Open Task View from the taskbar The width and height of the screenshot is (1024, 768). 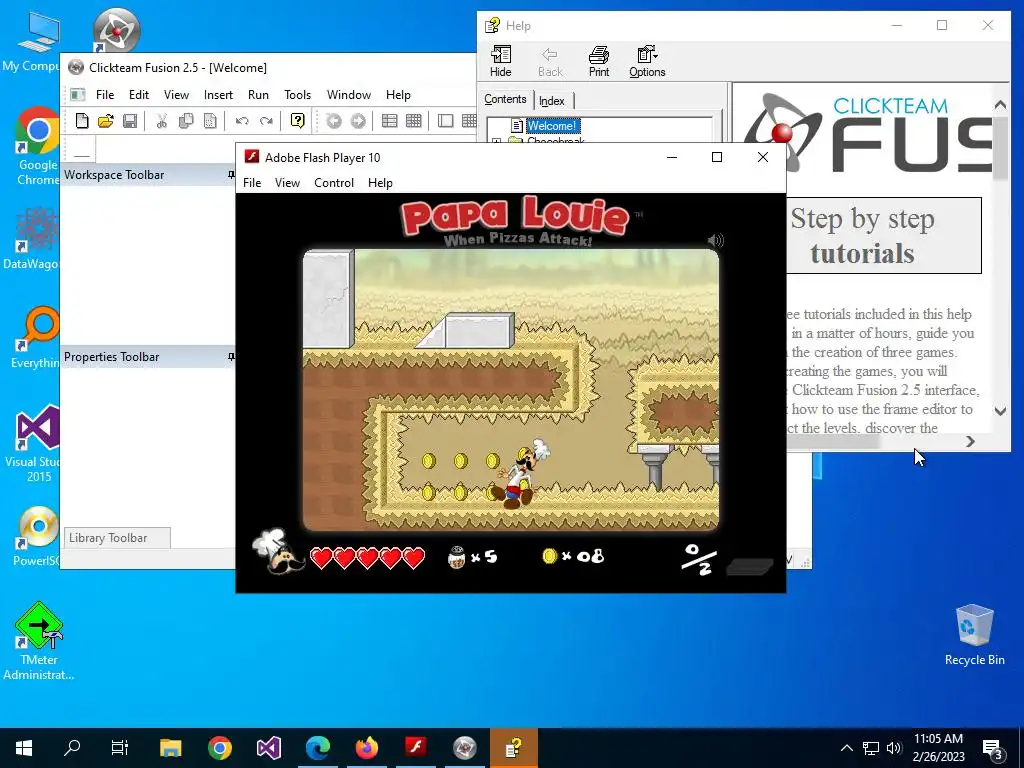point(120,747)
